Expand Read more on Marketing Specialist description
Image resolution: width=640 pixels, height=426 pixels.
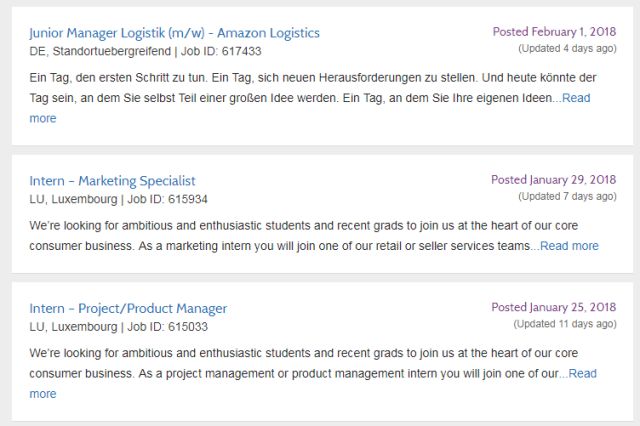[x=568, y=246]
